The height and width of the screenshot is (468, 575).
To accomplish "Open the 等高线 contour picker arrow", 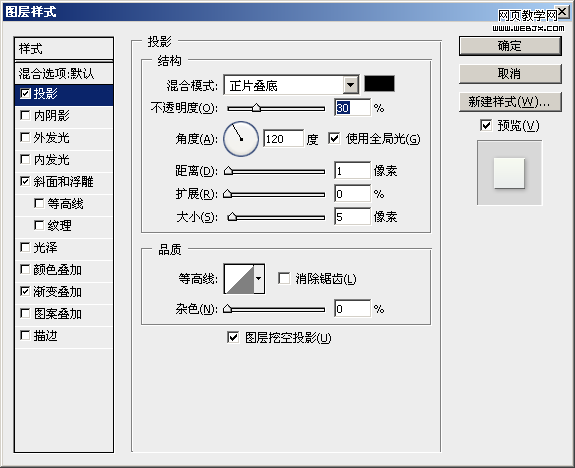I will tap(259, 279).
